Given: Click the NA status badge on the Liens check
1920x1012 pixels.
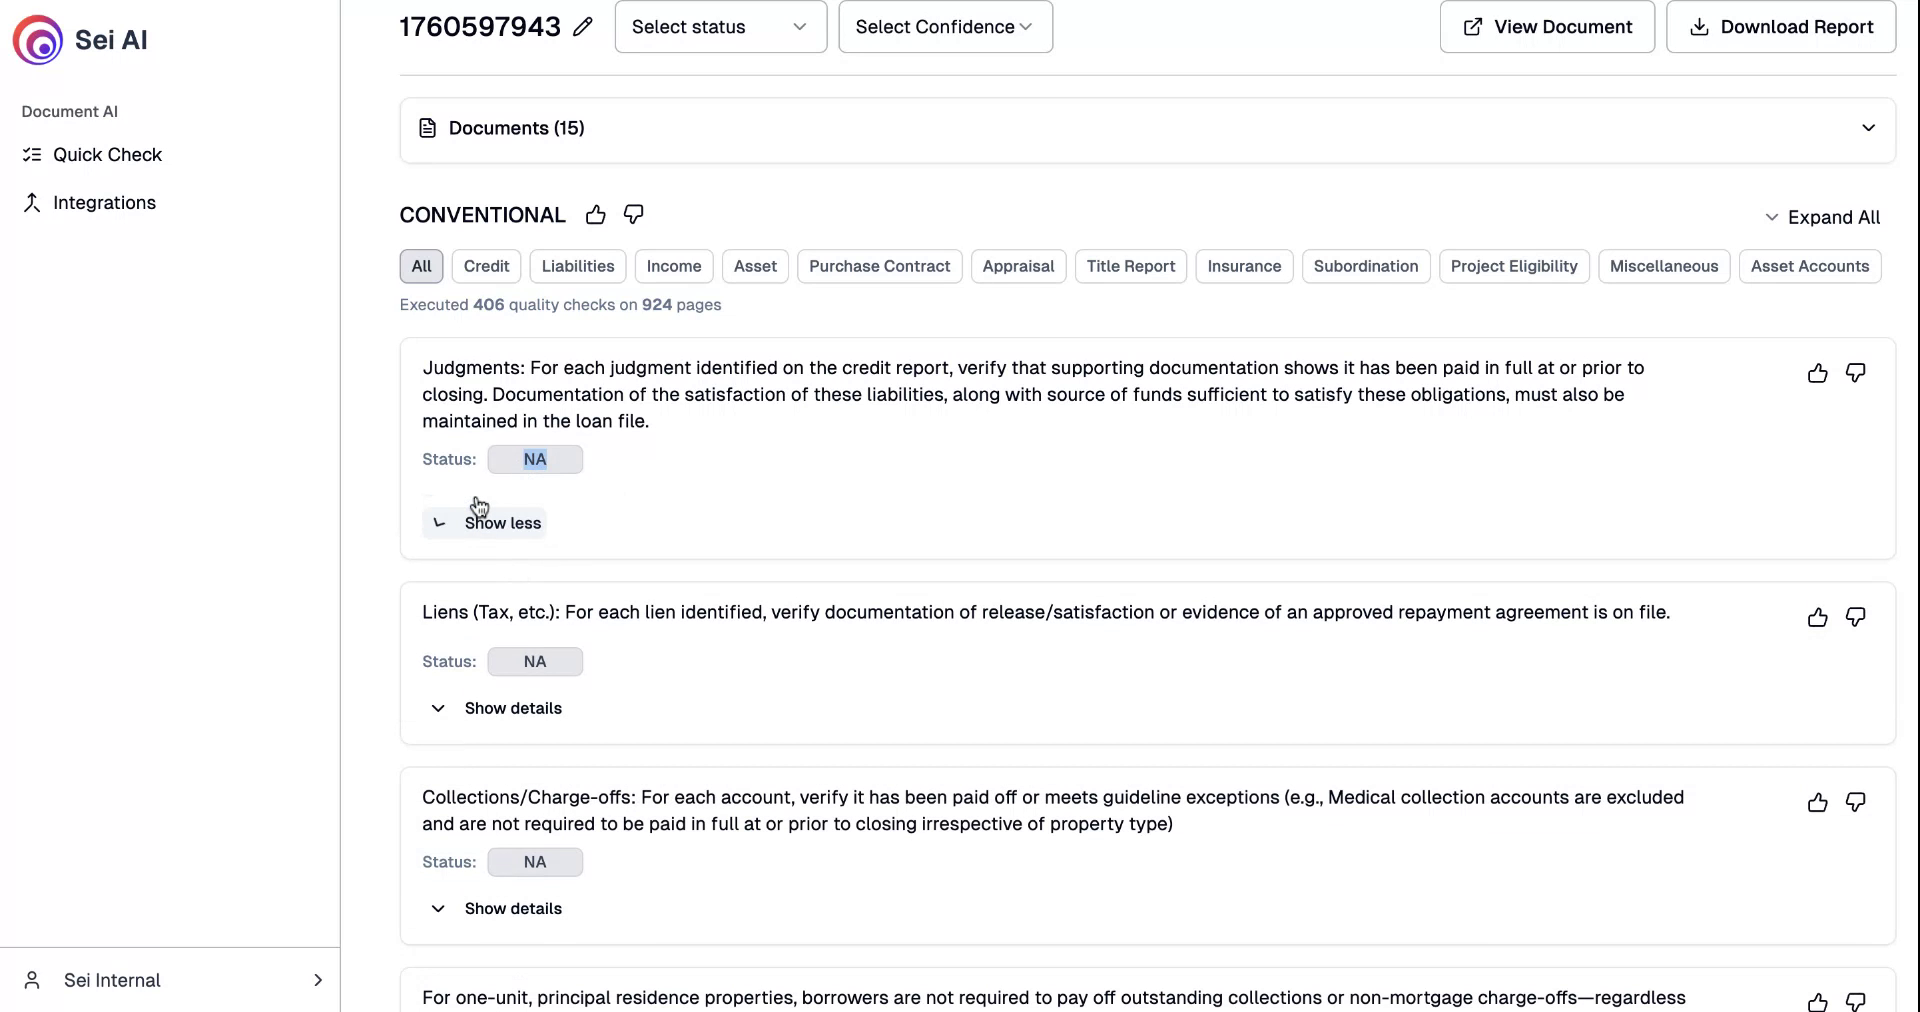Looking at the screenshot, I should point(536,661).
